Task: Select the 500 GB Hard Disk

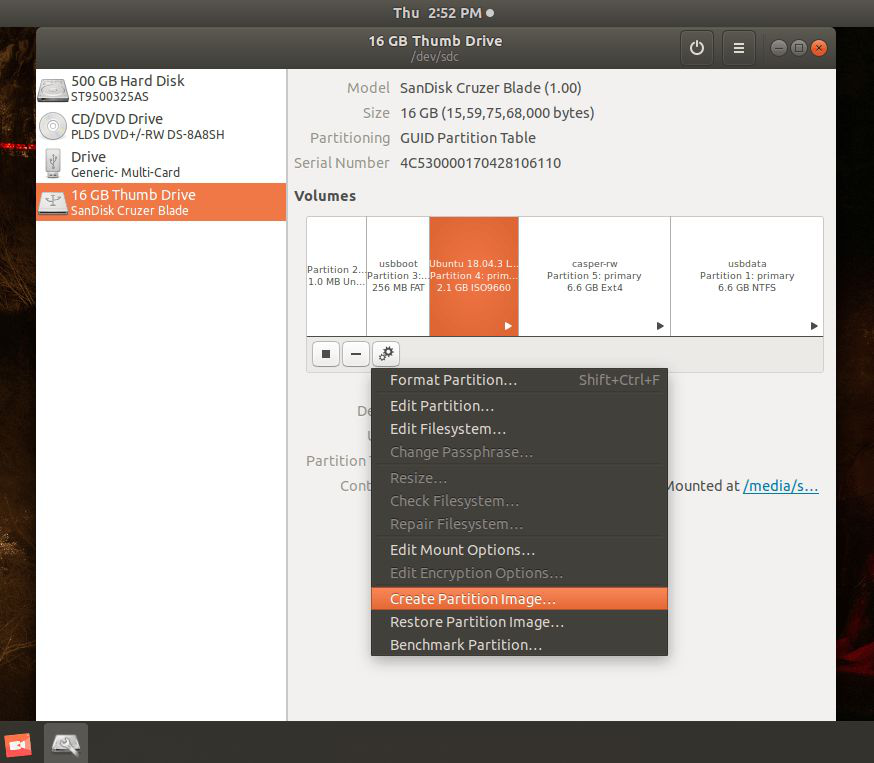Action: click(x=160, y=88)
